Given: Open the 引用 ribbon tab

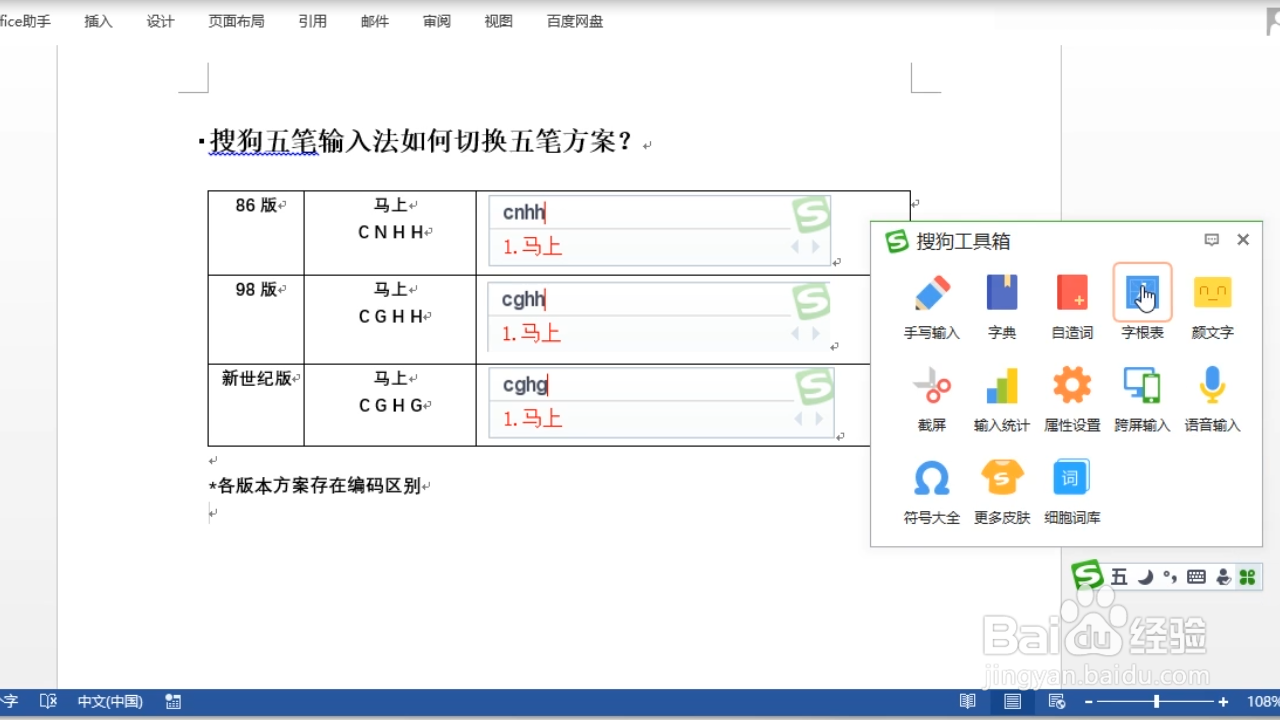Looking at the screenshot, I should tap(313, 21).
